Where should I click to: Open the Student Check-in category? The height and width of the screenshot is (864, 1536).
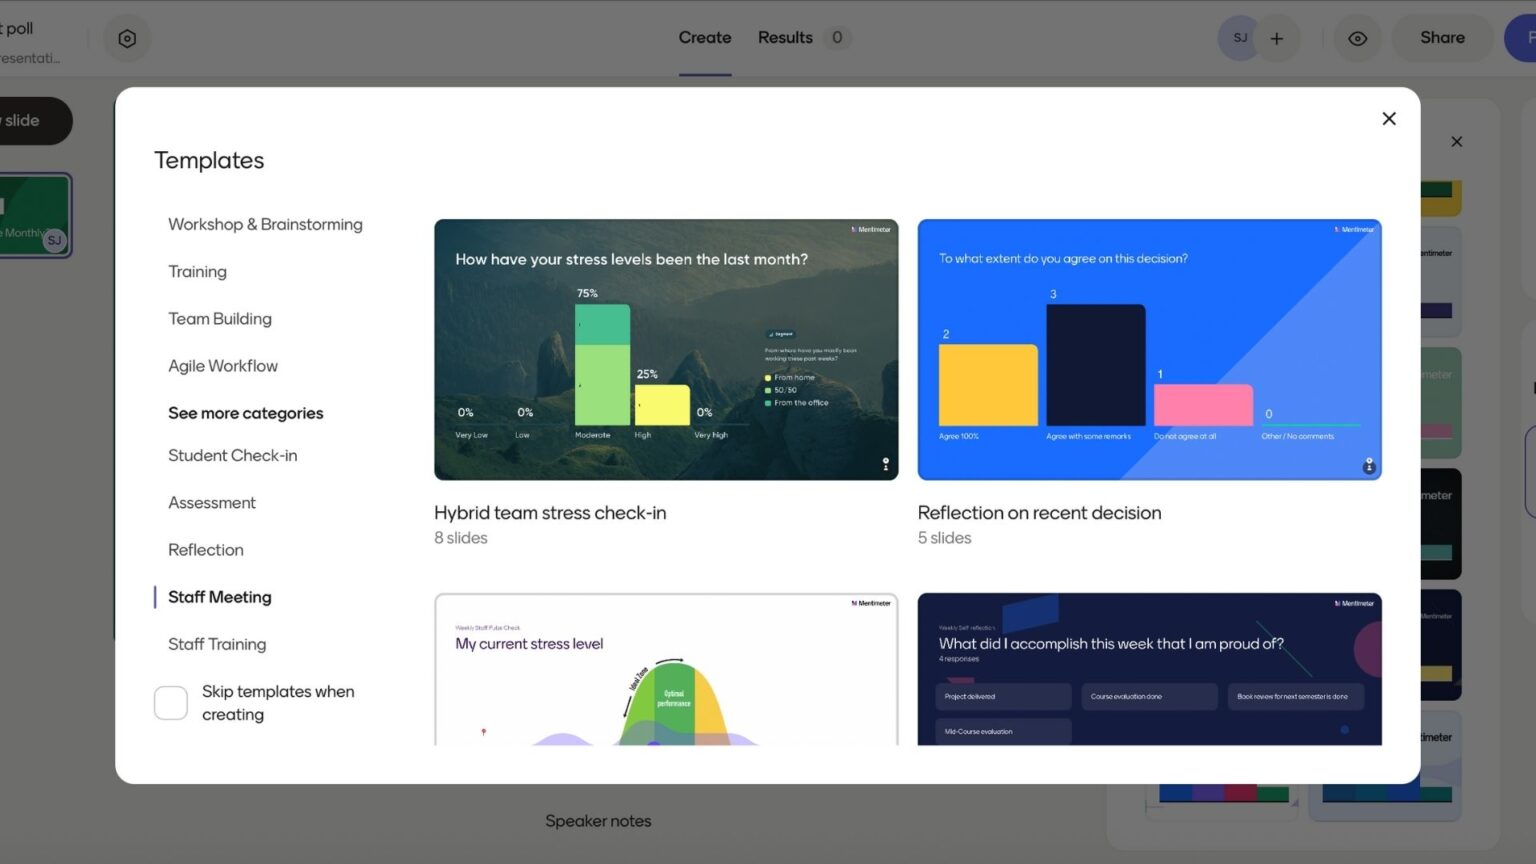(232, 455)
